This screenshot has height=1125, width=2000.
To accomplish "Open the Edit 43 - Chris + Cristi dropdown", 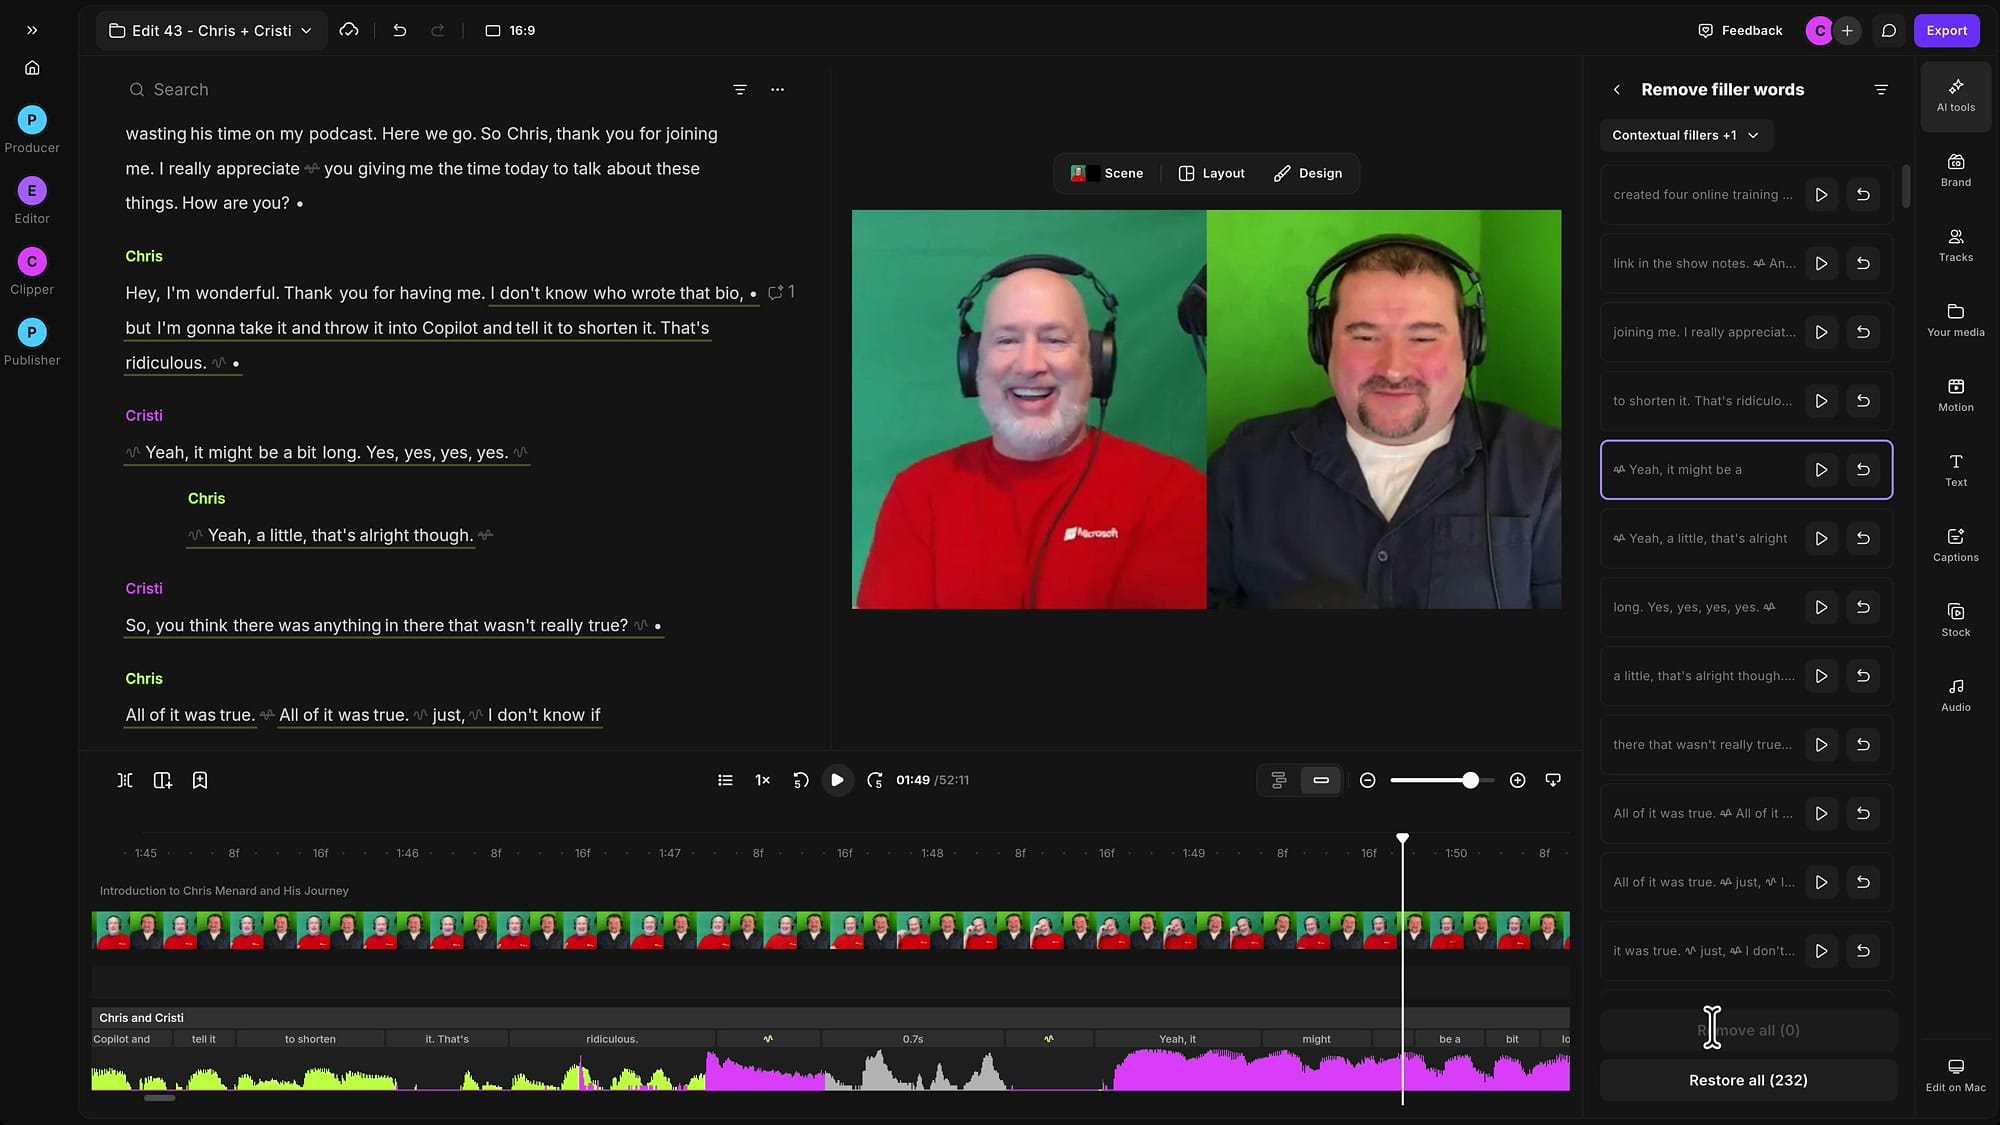I will (211, 30).
